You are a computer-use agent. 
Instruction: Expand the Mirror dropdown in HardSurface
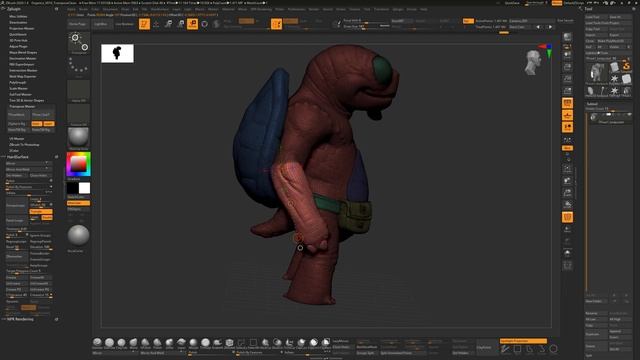click(28, 163)
